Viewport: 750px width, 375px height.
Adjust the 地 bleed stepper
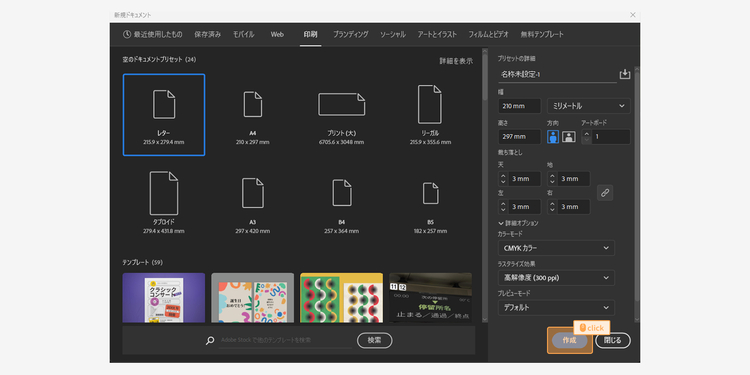[552, 179]
